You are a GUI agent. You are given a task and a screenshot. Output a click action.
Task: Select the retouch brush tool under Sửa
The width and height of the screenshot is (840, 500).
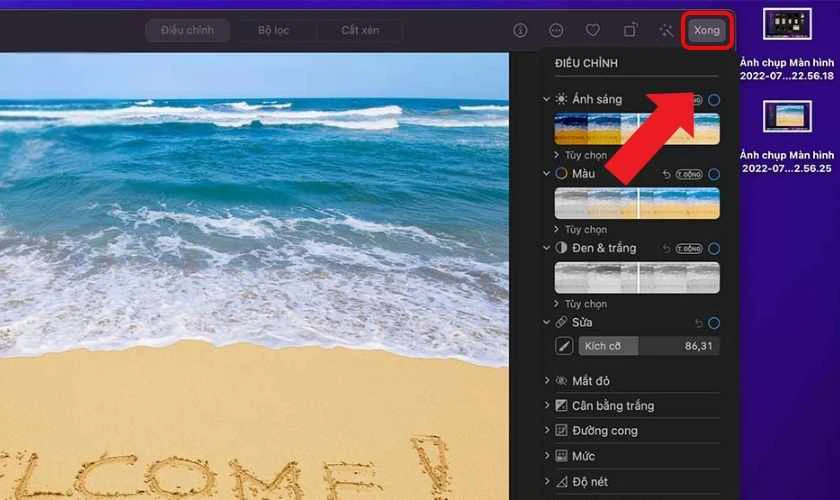(564, 346)
